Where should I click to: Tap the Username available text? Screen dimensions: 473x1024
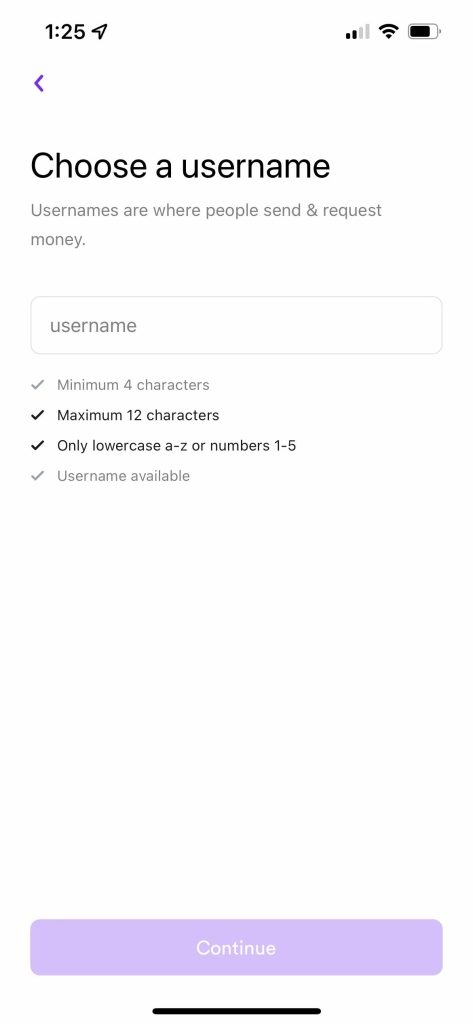click(x=123, y=475)
